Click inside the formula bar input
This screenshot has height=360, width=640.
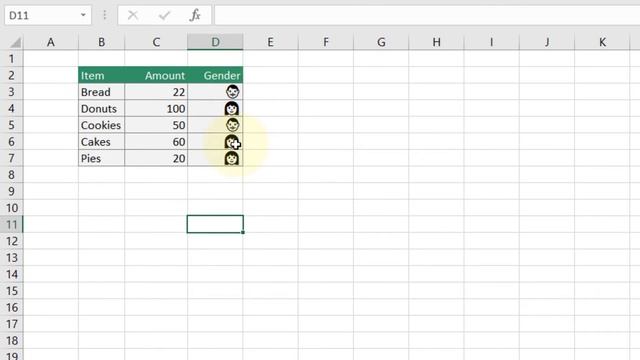(x=427, y=16)
